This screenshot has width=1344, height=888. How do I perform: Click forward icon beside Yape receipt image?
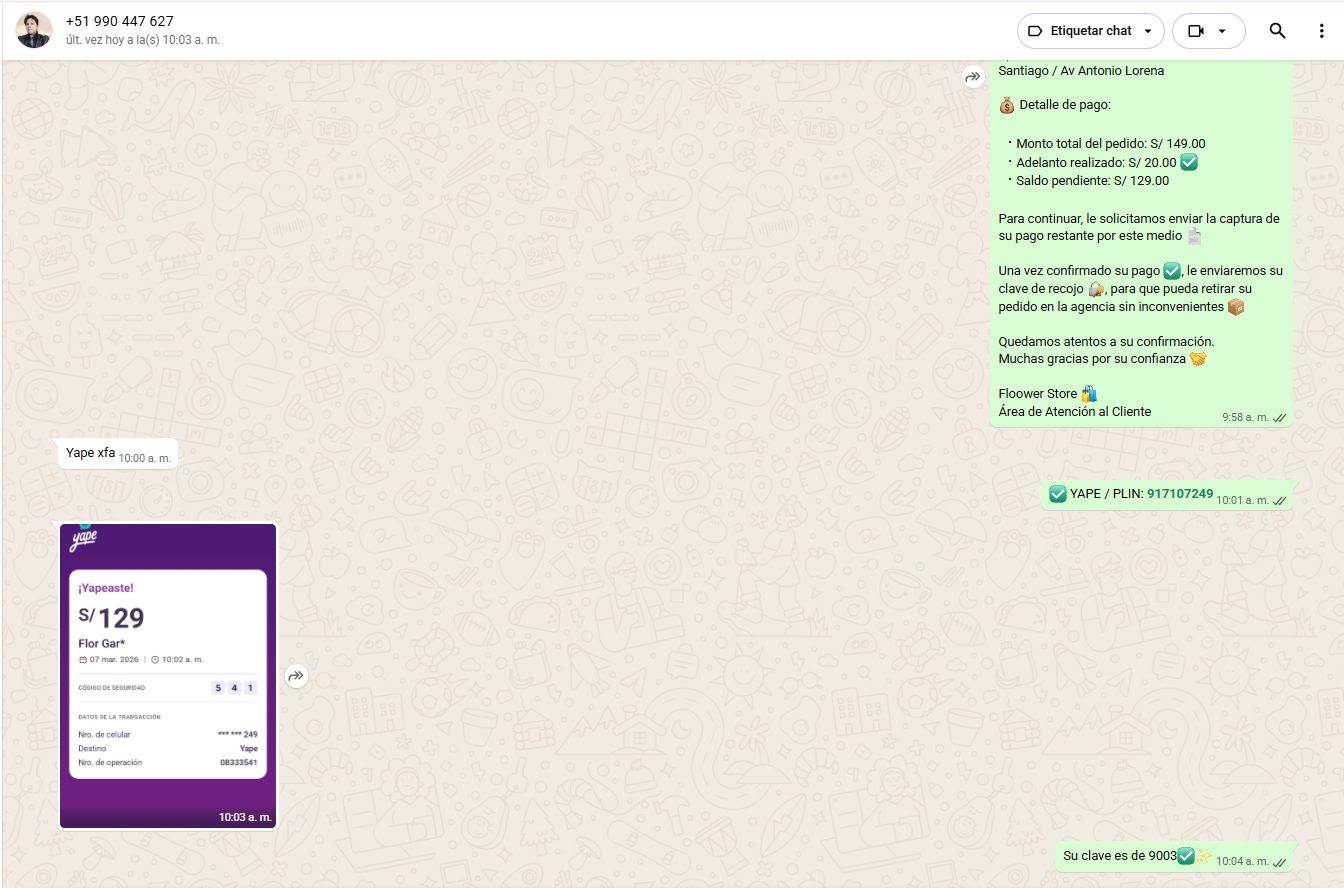pos(295,676)
